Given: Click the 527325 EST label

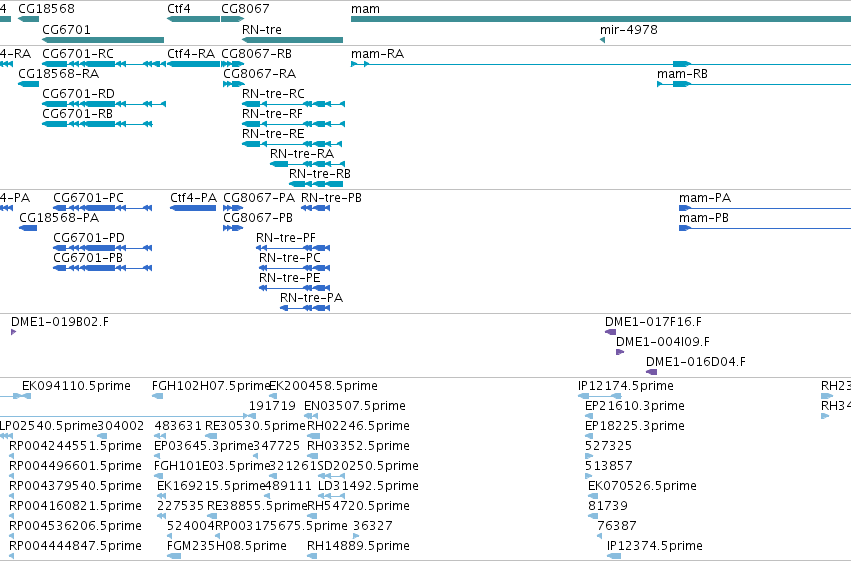Looking at the screenshot, I should click(608, 446).
